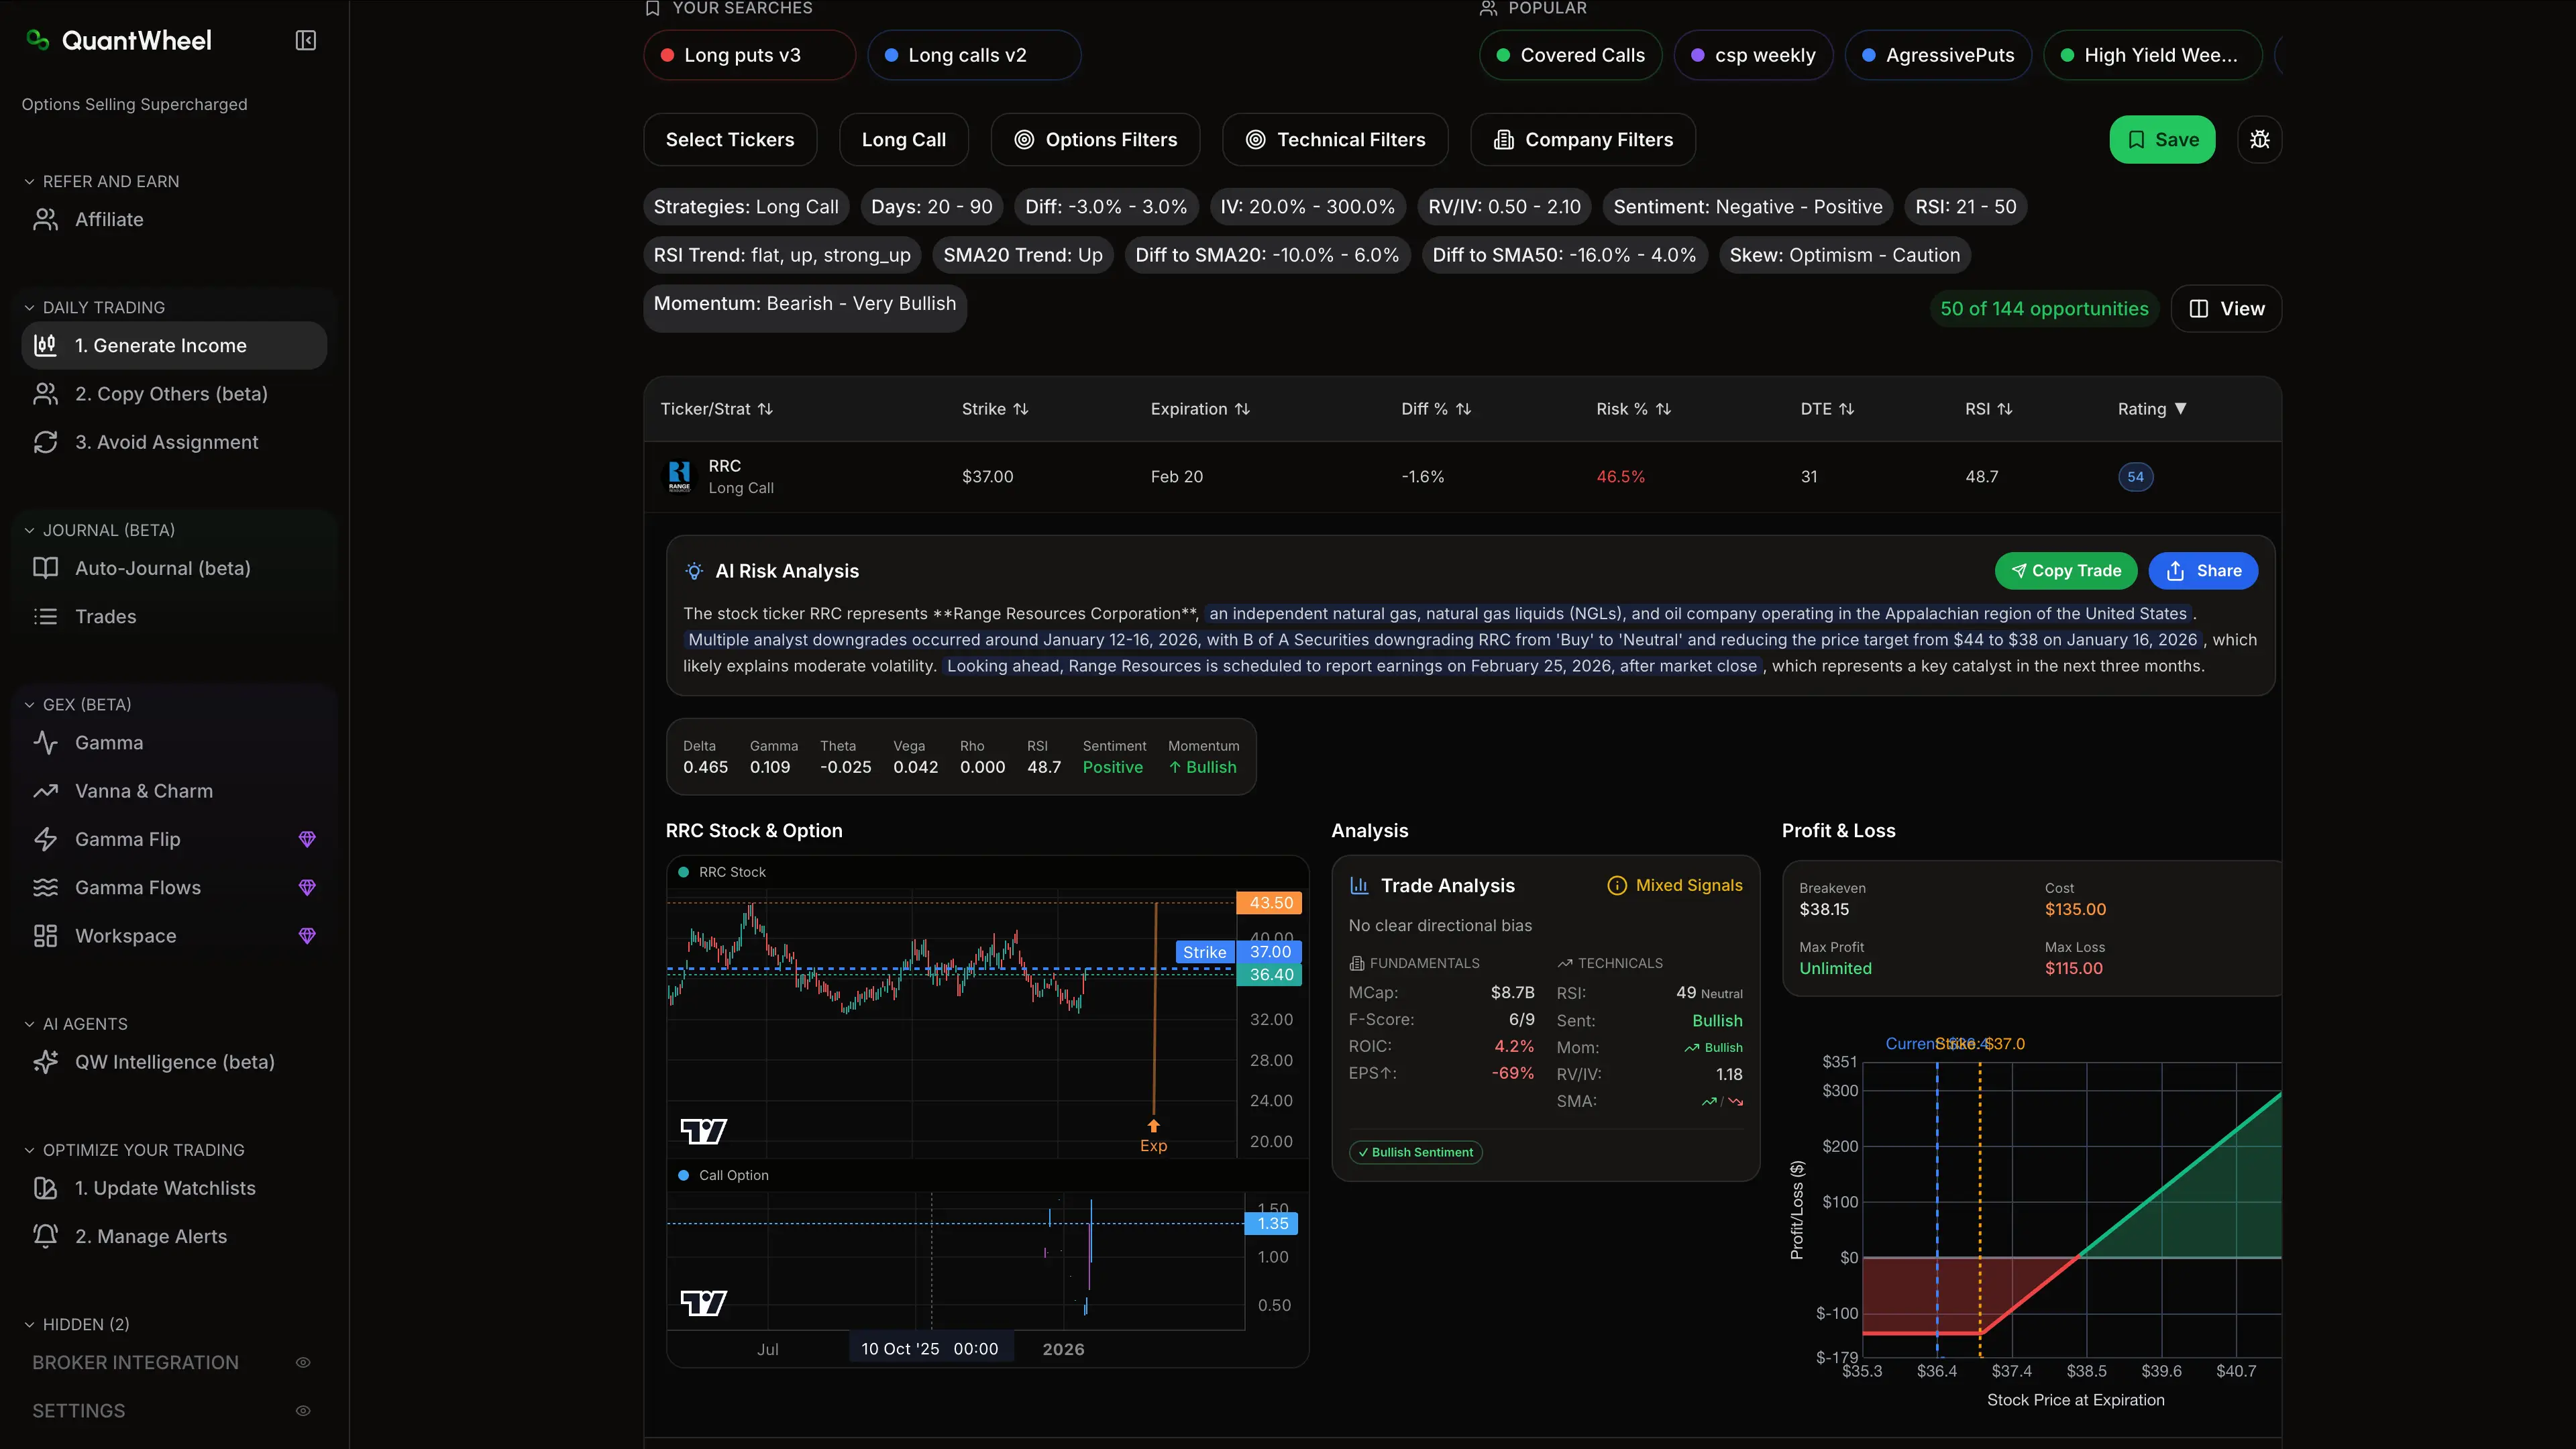
Task: Click the RRC Range Resources logo
Action: coord(679,476)
